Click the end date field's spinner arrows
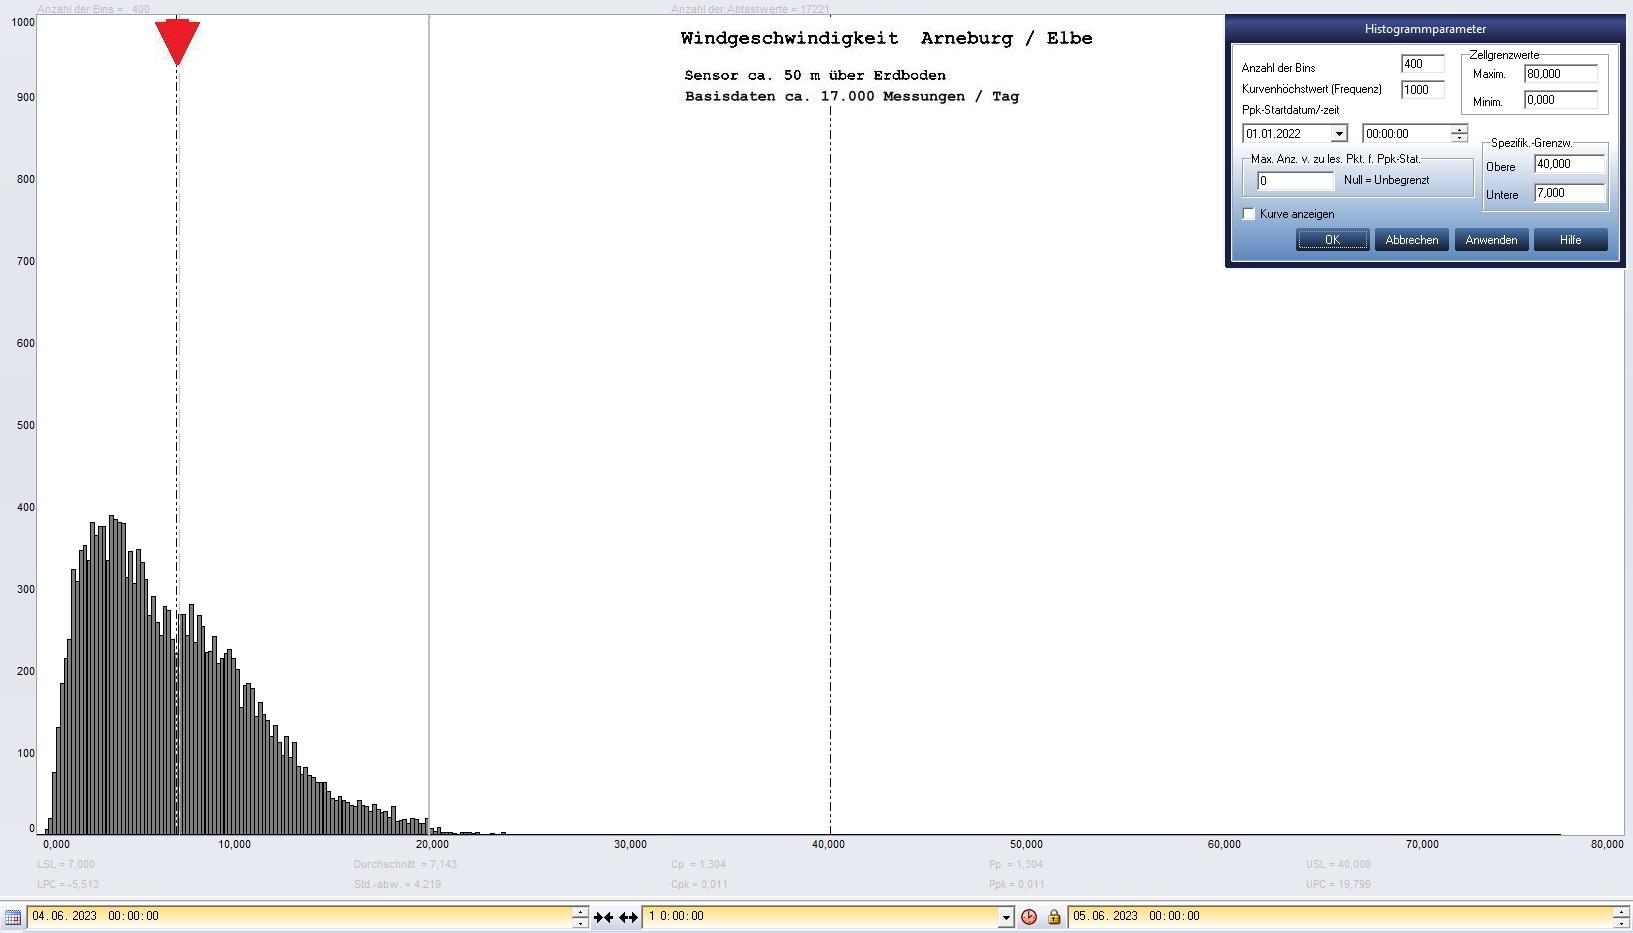The image size is (1633, 933). tap(1620, 916)
